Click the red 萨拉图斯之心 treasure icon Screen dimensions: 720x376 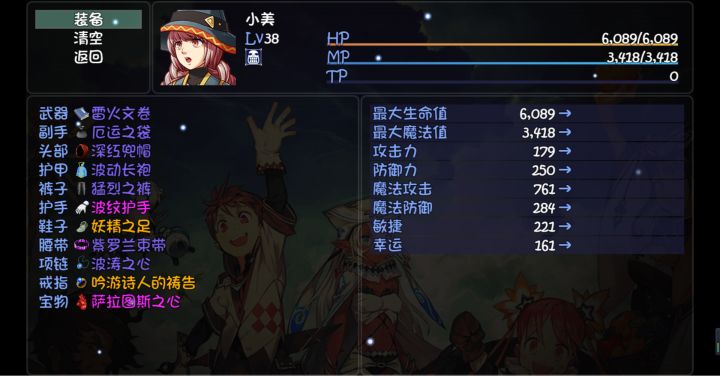click(x=81, y=302)
